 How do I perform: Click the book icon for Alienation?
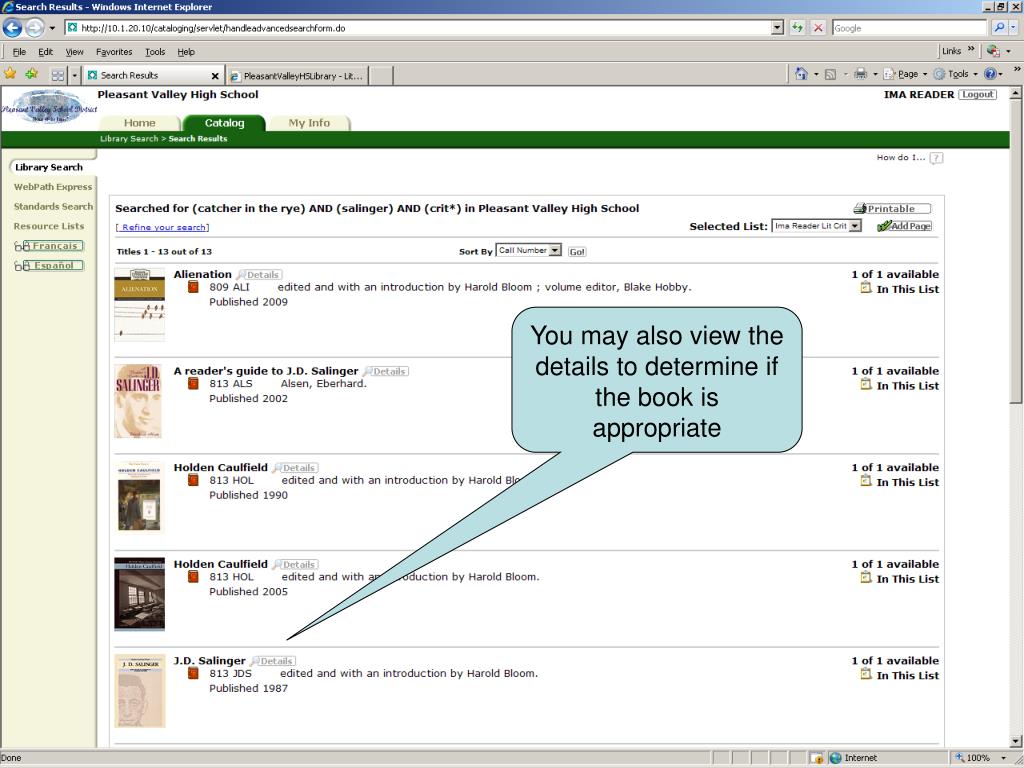click(x=193, y=287)
